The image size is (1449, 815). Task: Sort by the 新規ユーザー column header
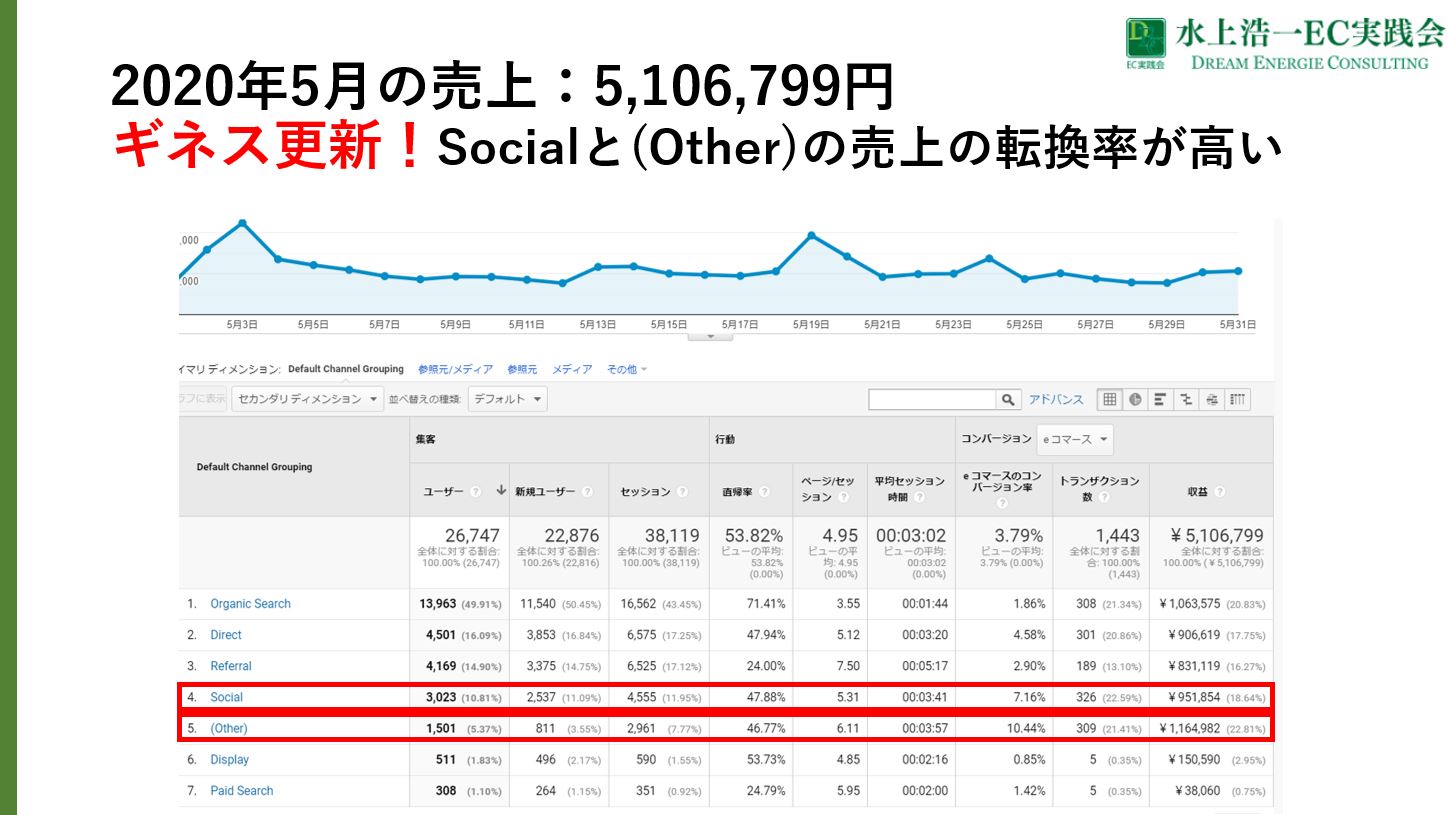(x=545, y=492)
